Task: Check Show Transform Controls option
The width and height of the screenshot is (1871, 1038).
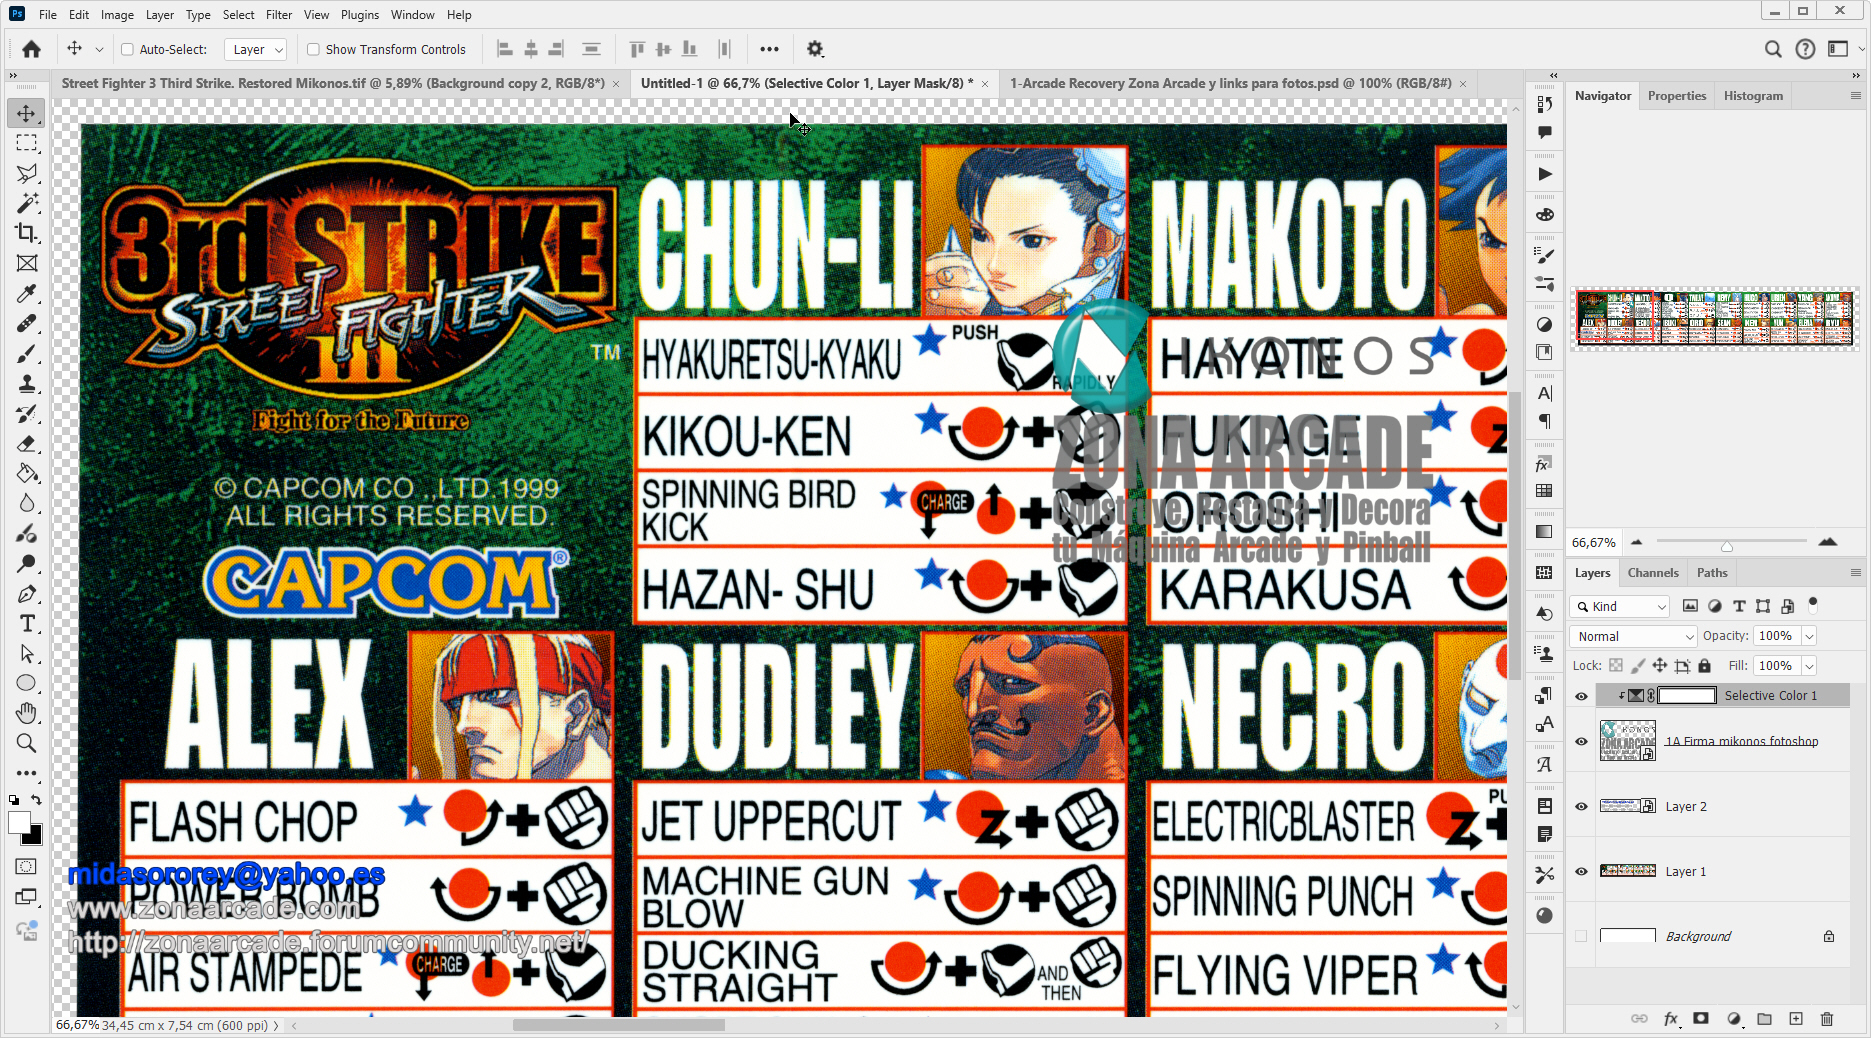Action: pos(314,49)
